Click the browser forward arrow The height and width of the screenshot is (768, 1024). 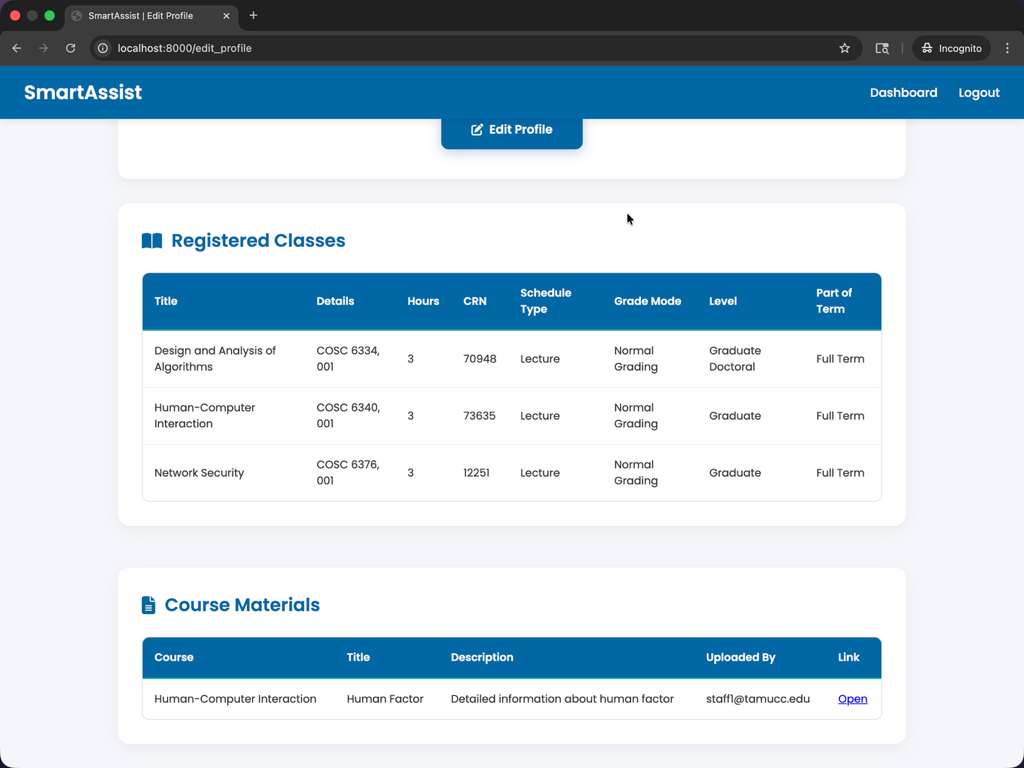43,48
